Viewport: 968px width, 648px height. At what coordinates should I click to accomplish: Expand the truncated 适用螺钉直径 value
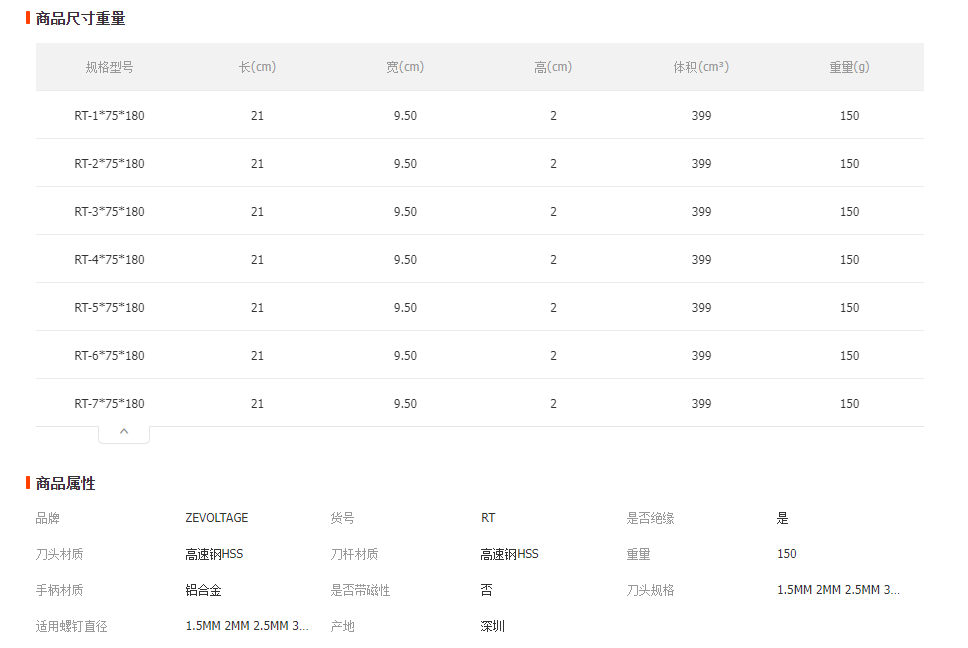pos(247,626)
